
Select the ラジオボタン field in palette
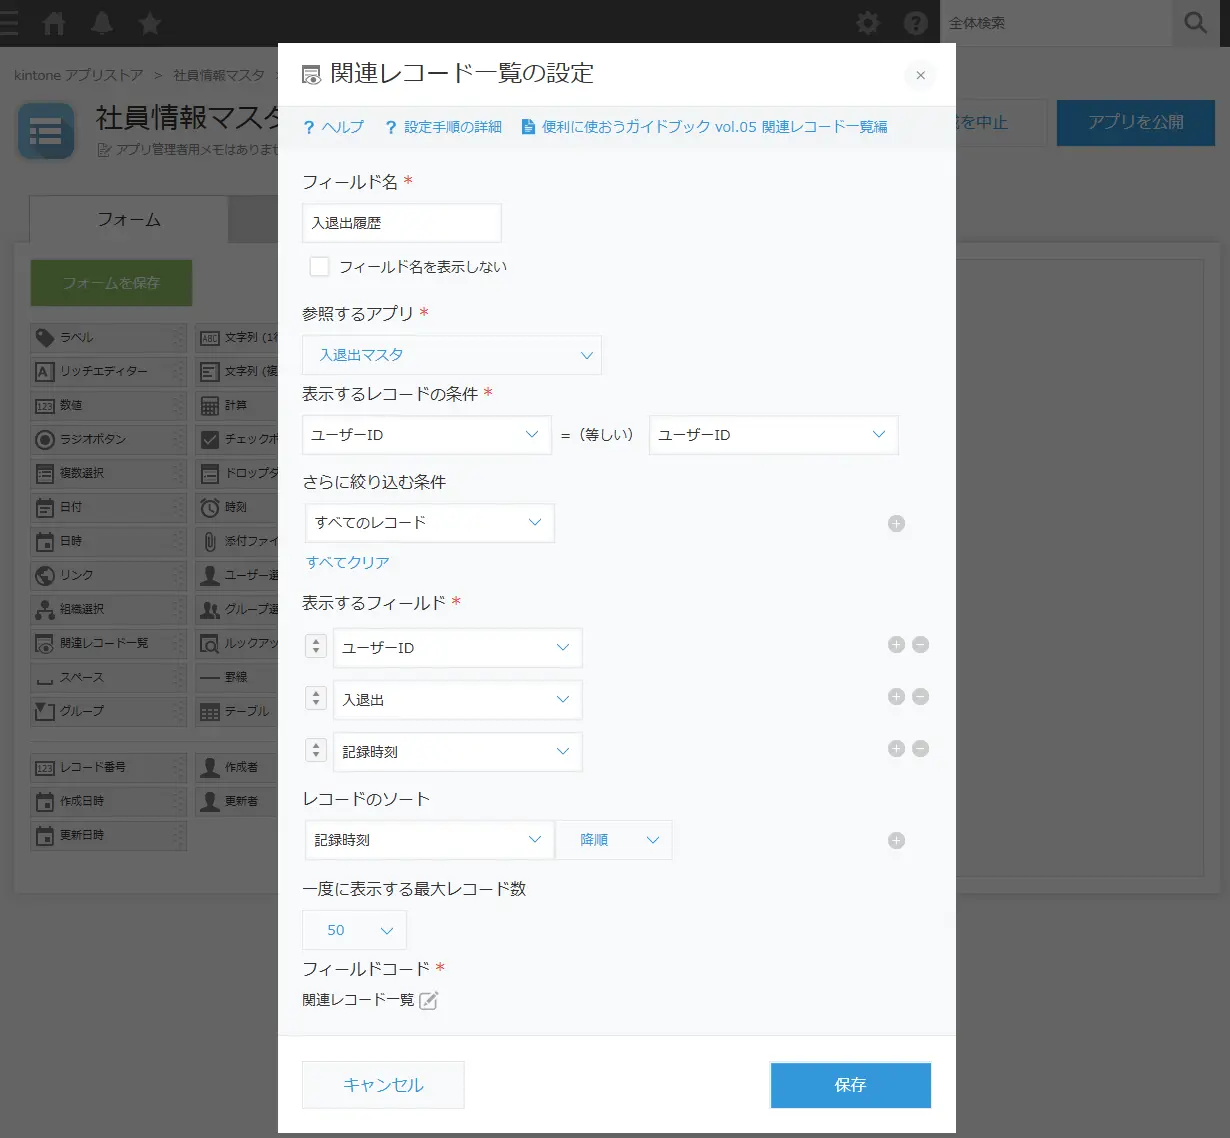pos(109,440)
